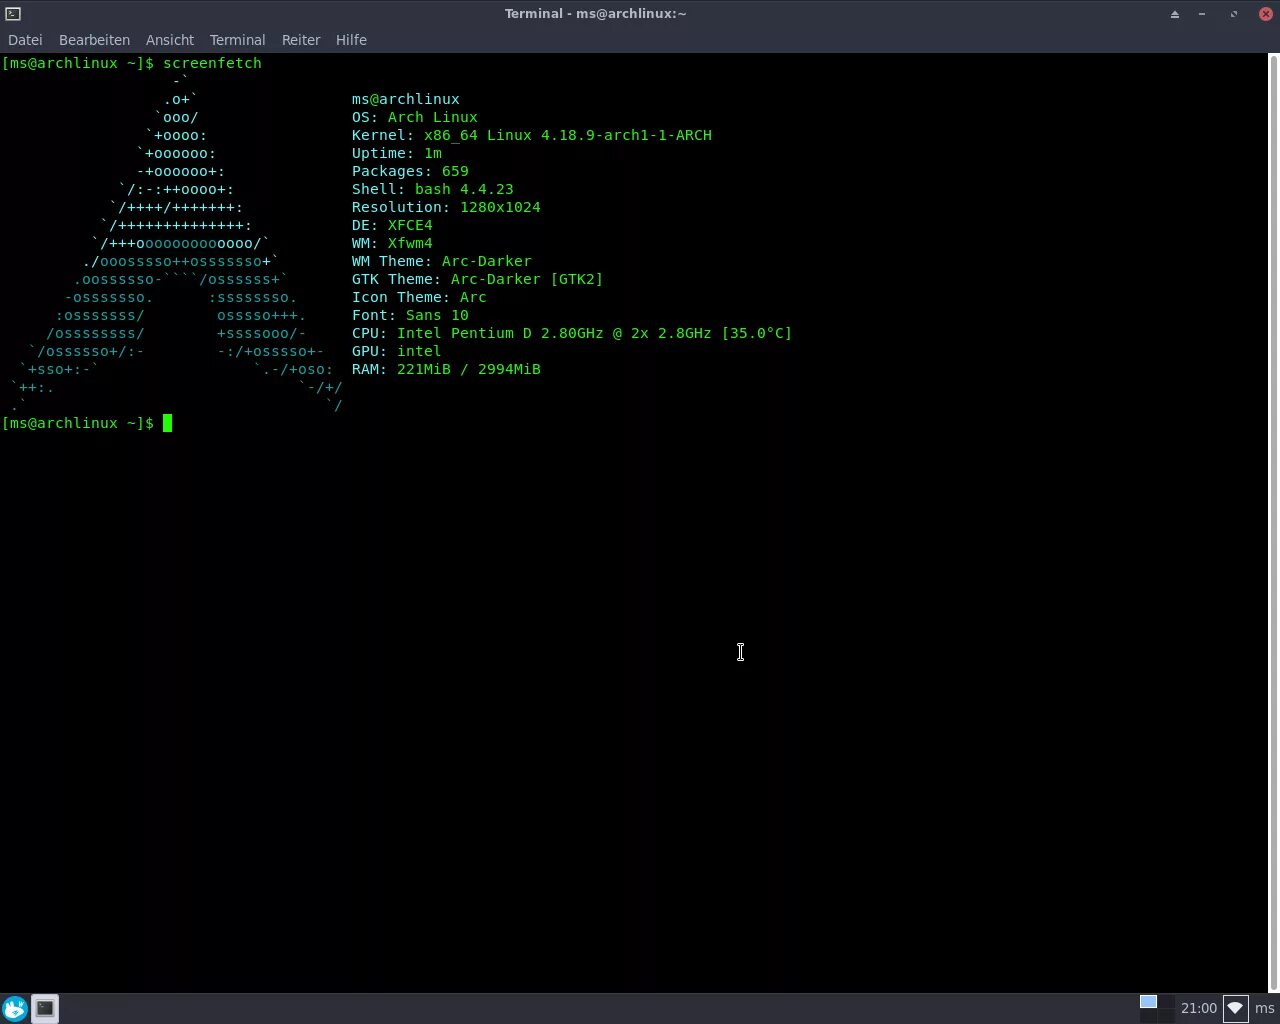1280x1024 pixels.
Task: Open the Datei menu
Action: click(25, 40)
